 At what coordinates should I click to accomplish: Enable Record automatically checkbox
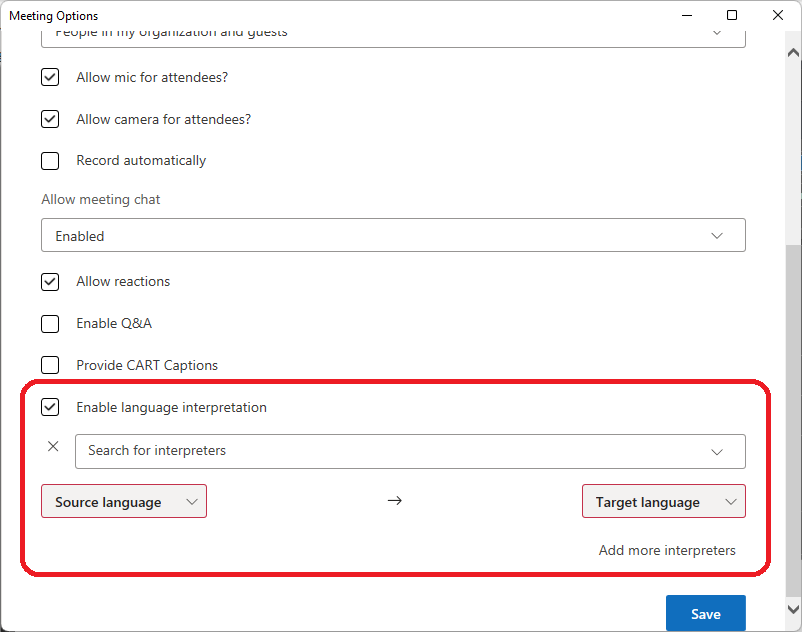[x=50, y=161]
